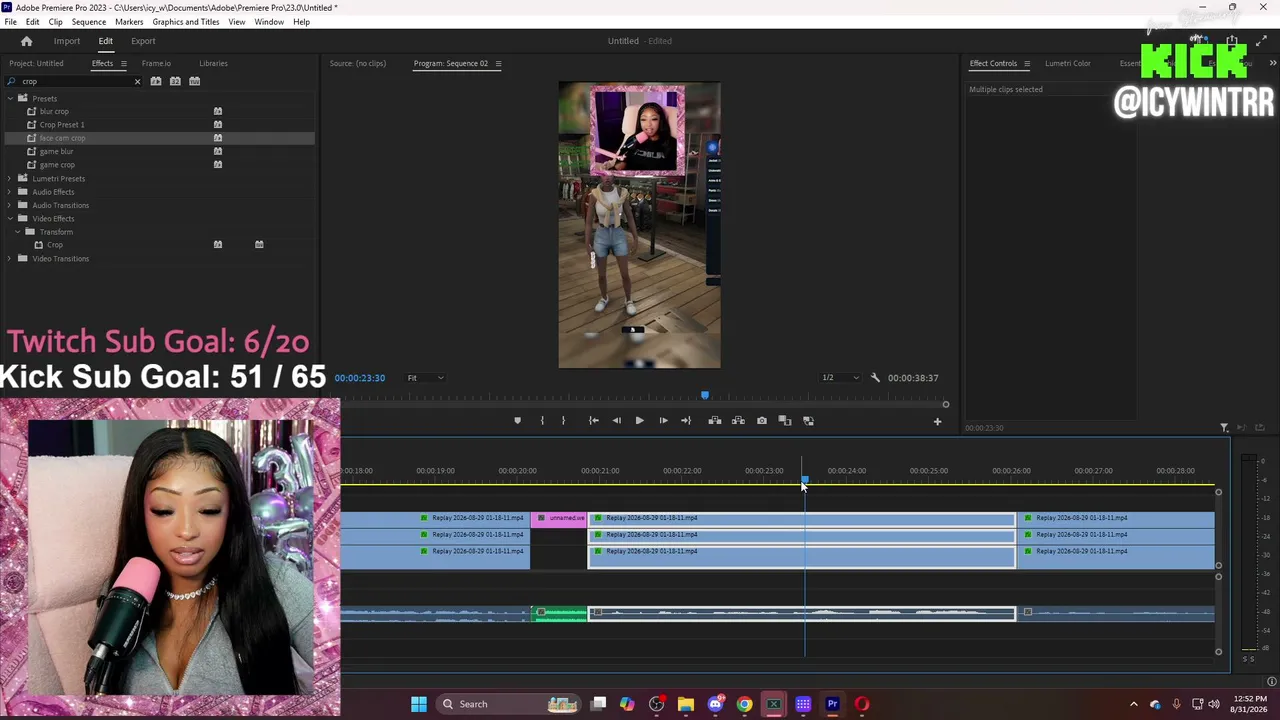Mark In point in Program monitor
Screen dimensions: 1280x720
[542, 421]
